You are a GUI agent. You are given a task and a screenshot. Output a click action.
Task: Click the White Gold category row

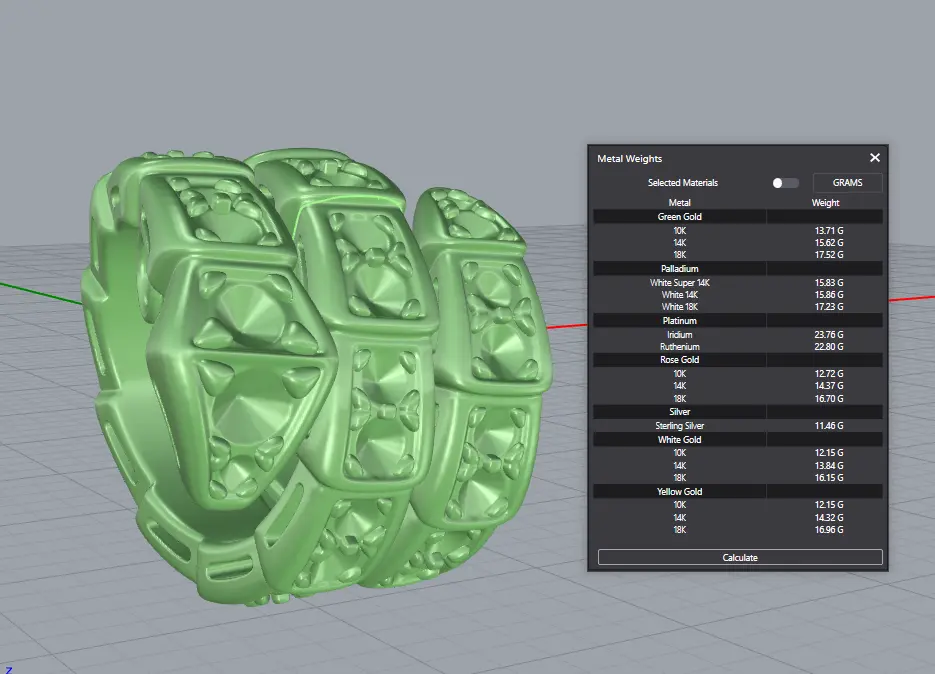tap(680, 439)
